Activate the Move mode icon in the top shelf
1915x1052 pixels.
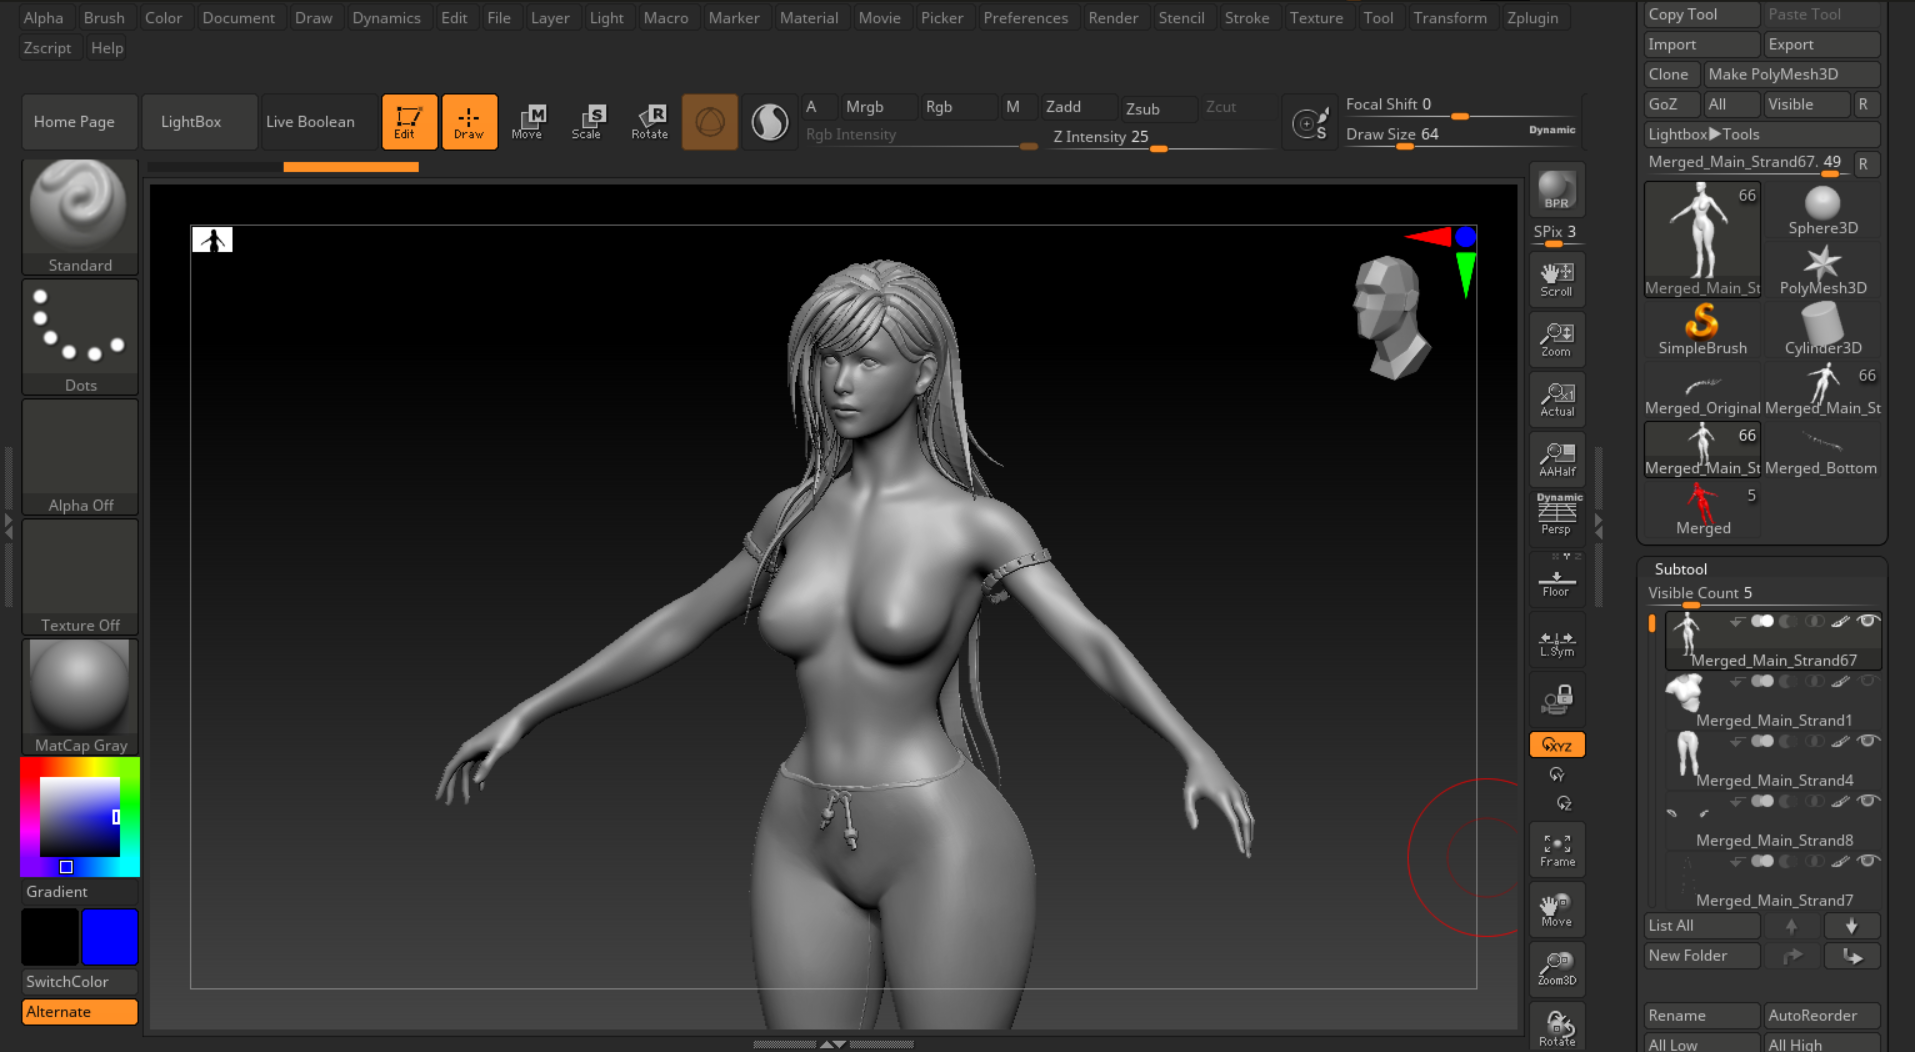[x=529, y=121]
